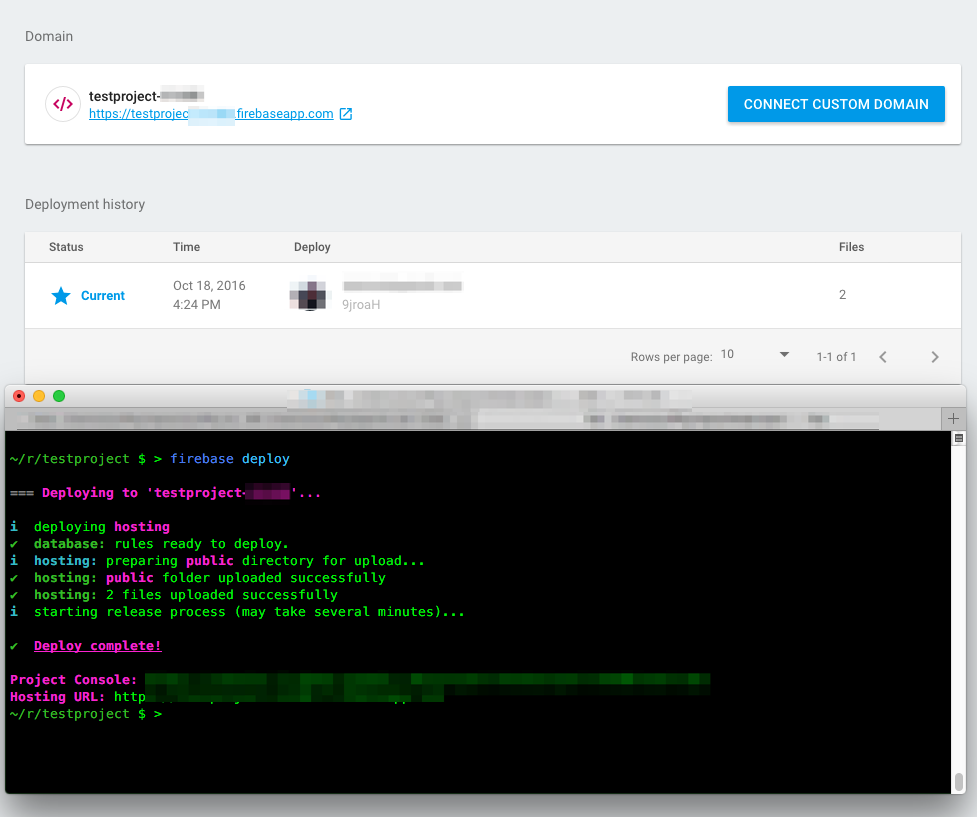Image resolution: width=977 pixels, height=817 pixels.
Task: Click the blue star Current status icon
Action: (61, 296)
